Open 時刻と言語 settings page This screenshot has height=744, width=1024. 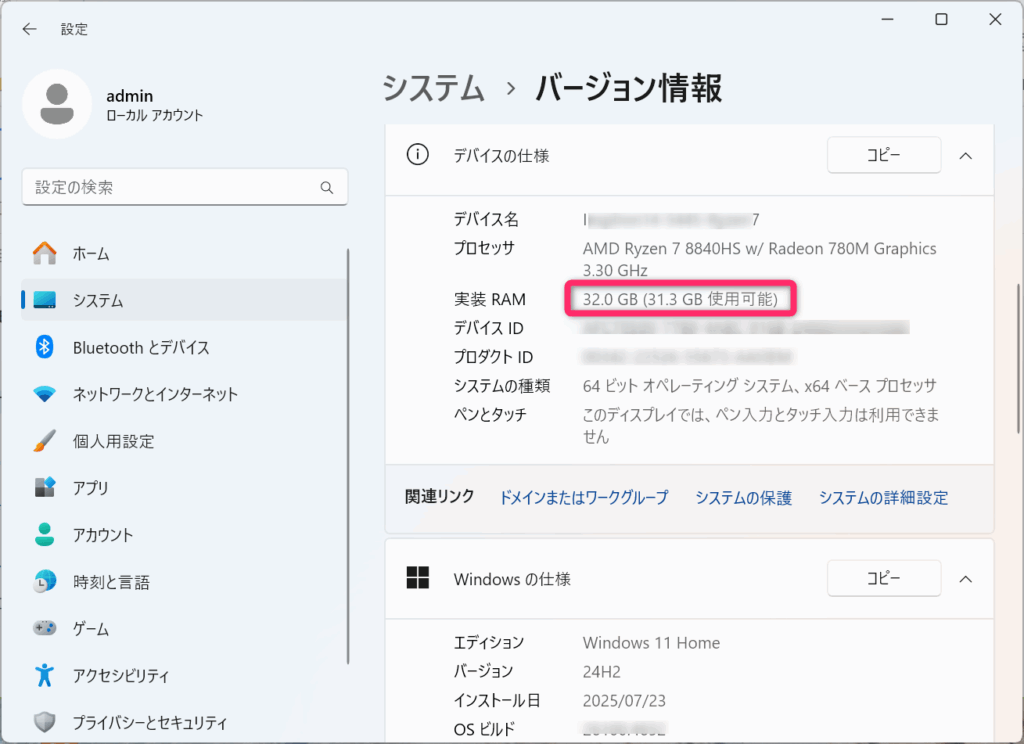[x=184, y=582]
